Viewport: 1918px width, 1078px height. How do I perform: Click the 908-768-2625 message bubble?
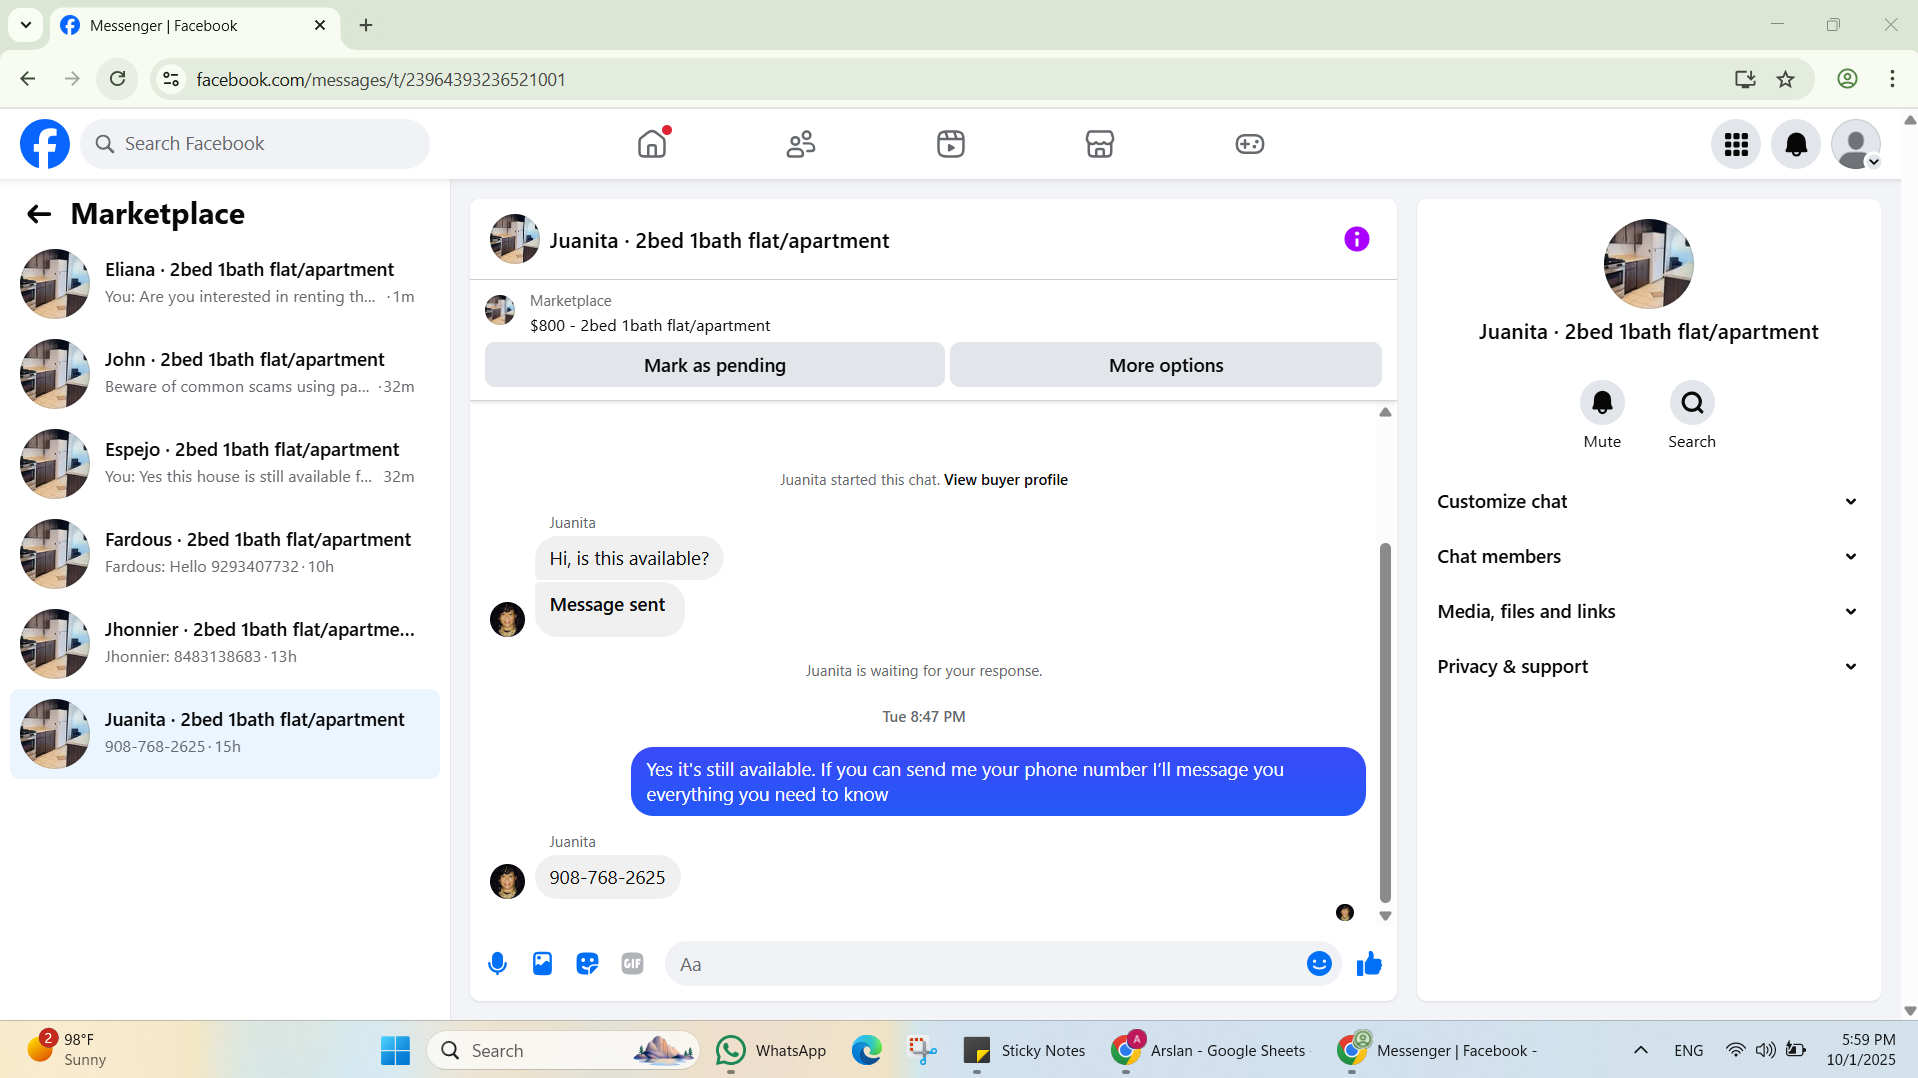(607, 878)
